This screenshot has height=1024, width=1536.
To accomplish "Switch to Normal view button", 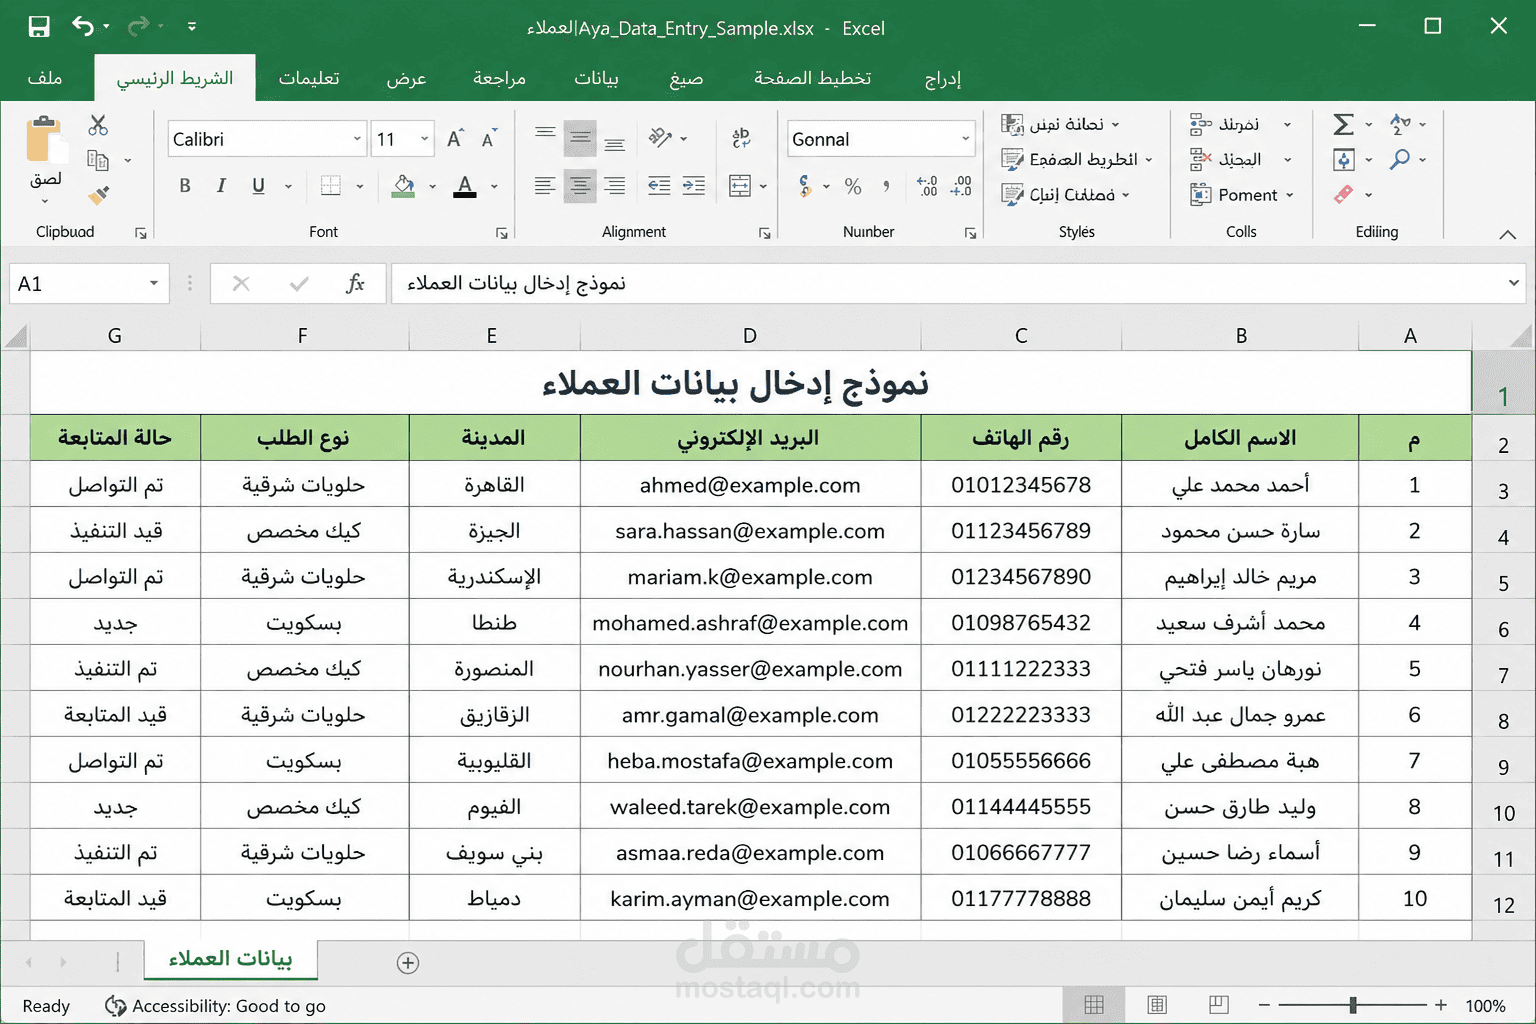I will point(1094,1005).
